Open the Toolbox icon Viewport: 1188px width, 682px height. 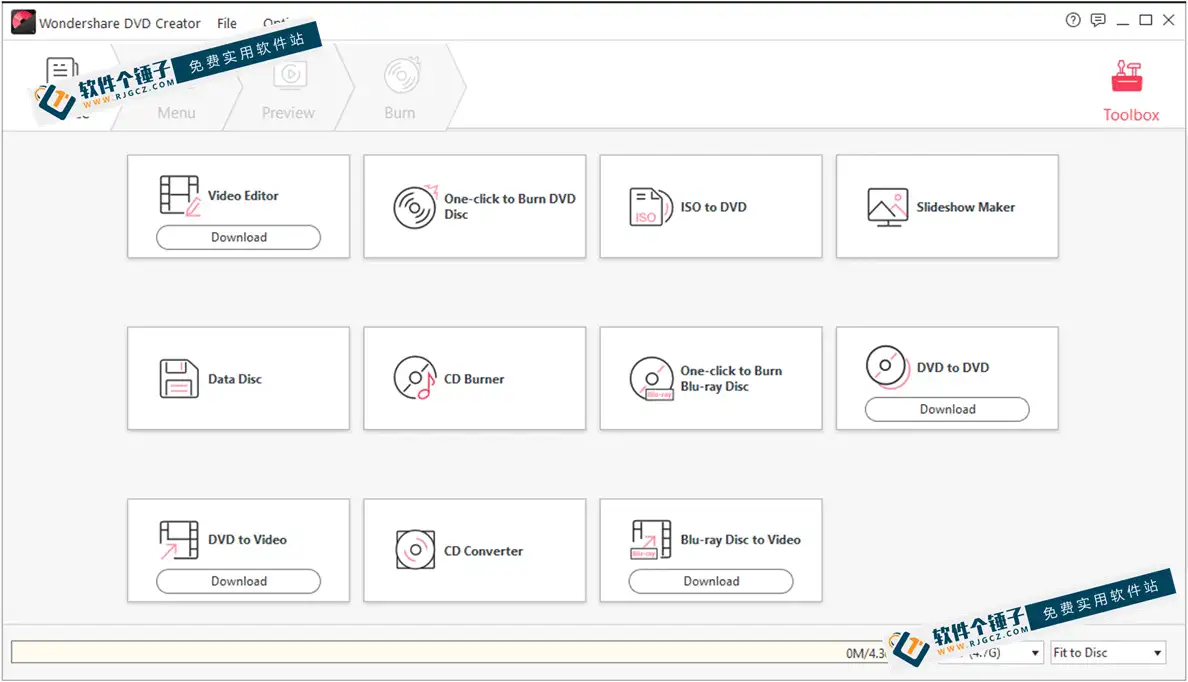pyautogui.click(x=1127, y=76)
